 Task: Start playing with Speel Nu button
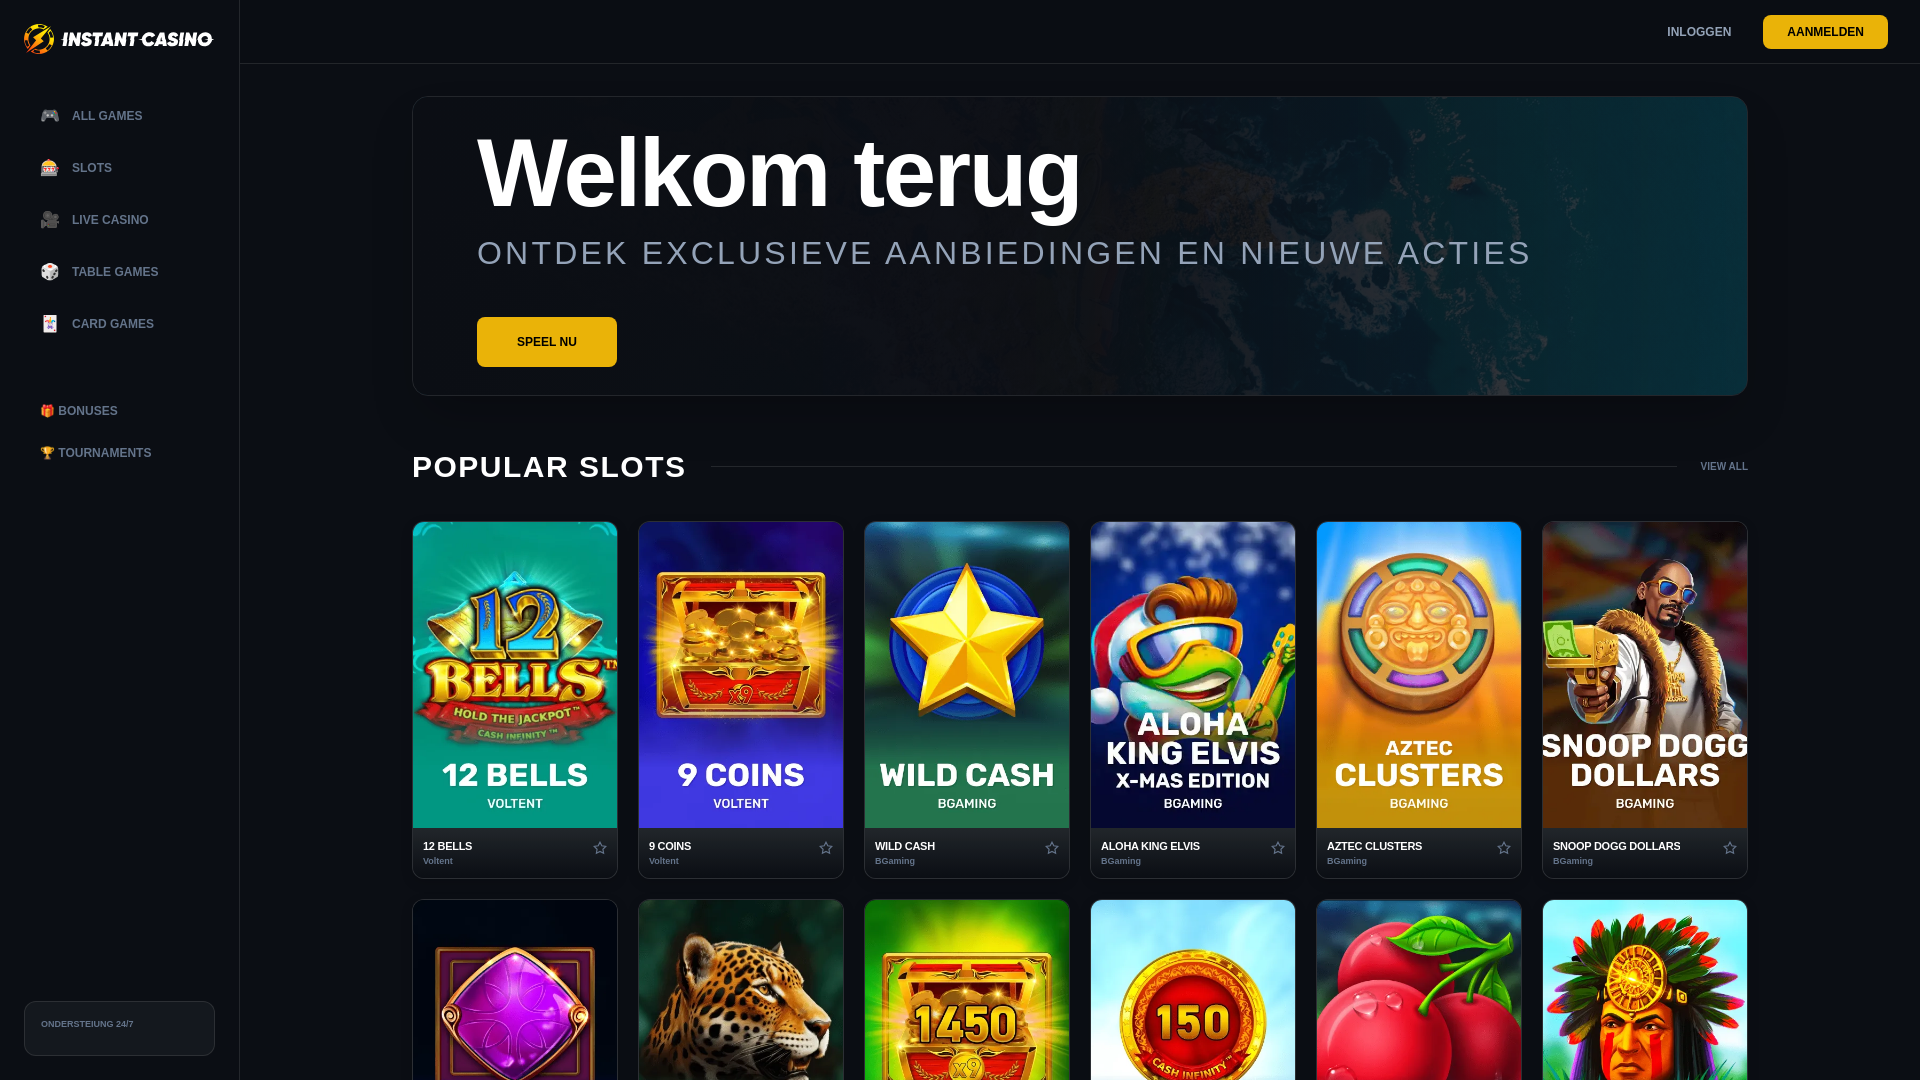click(x=547, y=342)
